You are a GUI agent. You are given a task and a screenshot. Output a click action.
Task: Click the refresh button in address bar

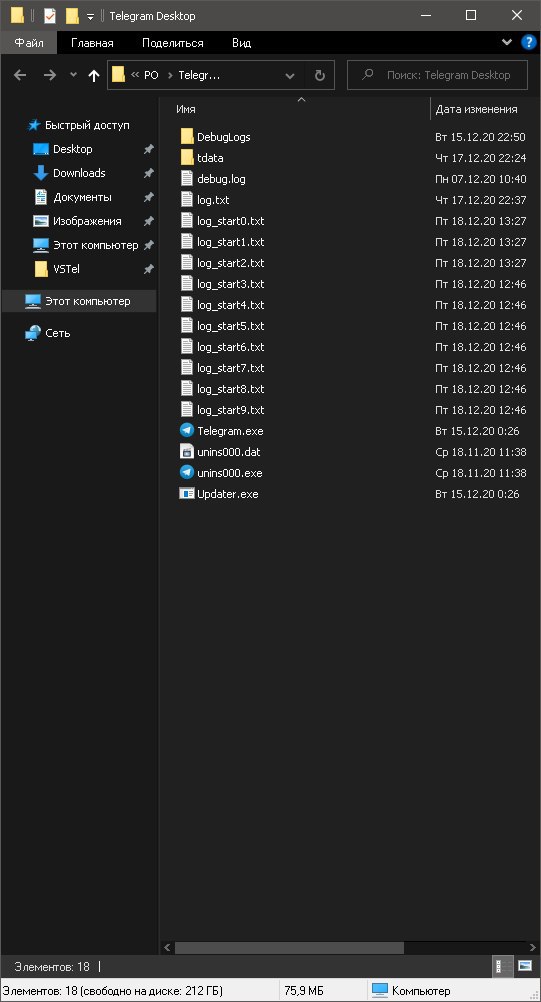click(x=320, y=75)
